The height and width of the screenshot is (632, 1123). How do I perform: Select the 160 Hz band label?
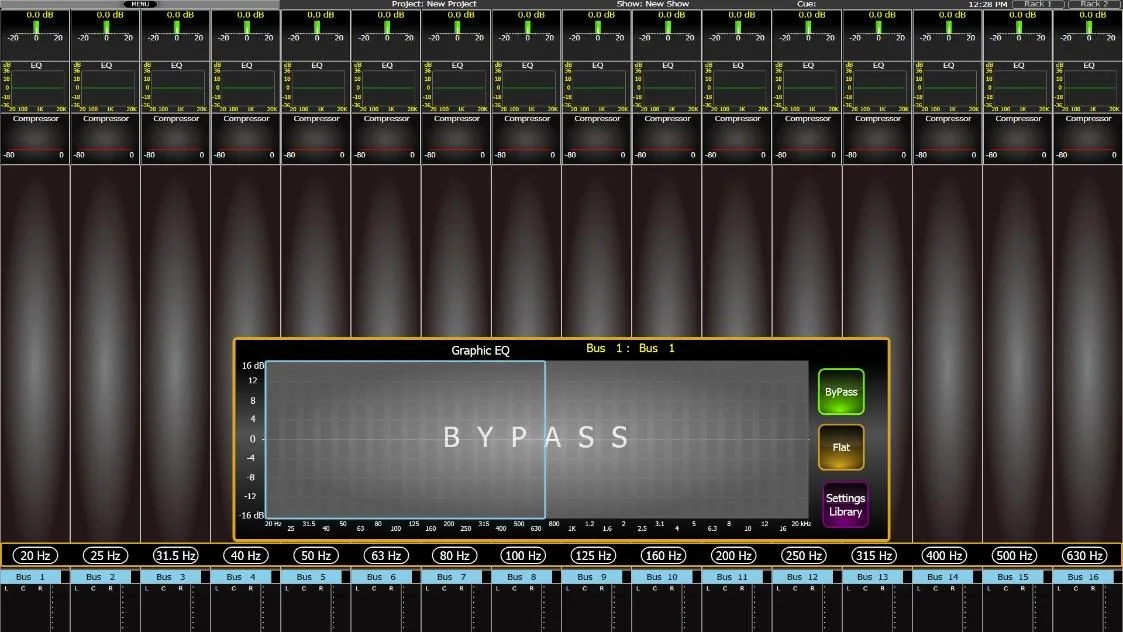(x=664, y=555)
